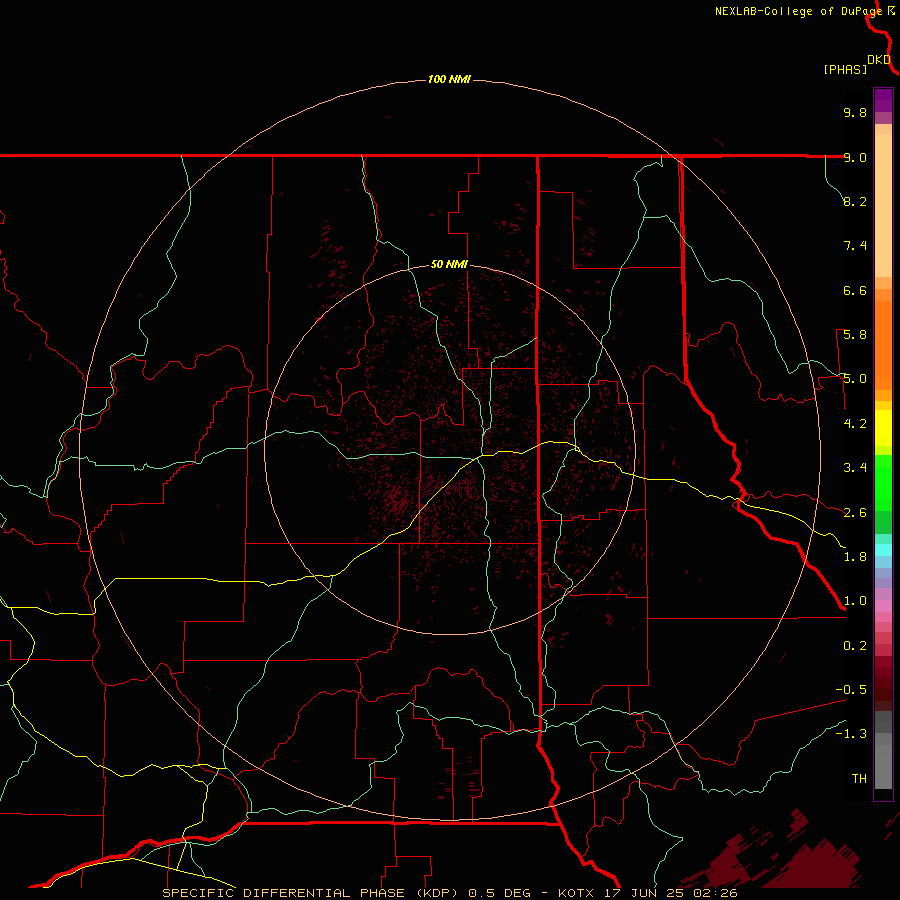The width and height of the screenshot is (900, 900).
Task: Click the 2.6 value on the color scale
Action: tap(855, 513)
